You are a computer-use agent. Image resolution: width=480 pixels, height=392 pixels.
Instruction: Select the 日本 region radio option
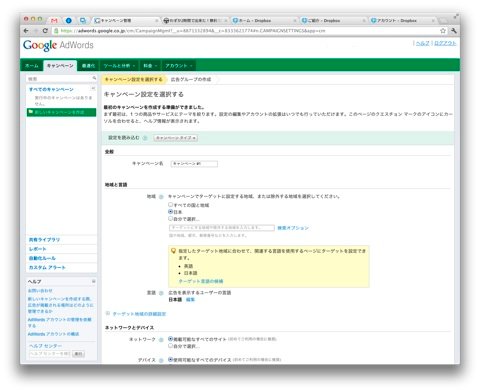coord(170,212)
